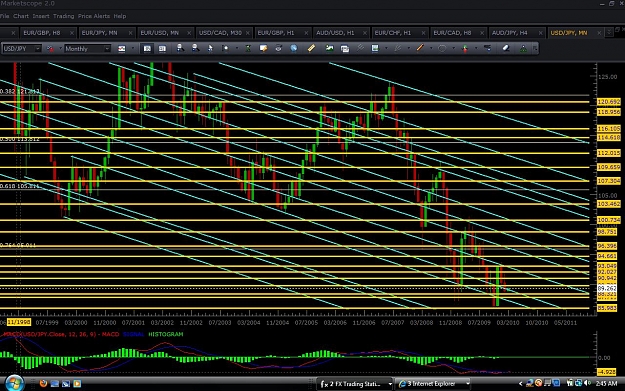Click the overlapping windows icon
625x391 pixels.
(345, 49)
